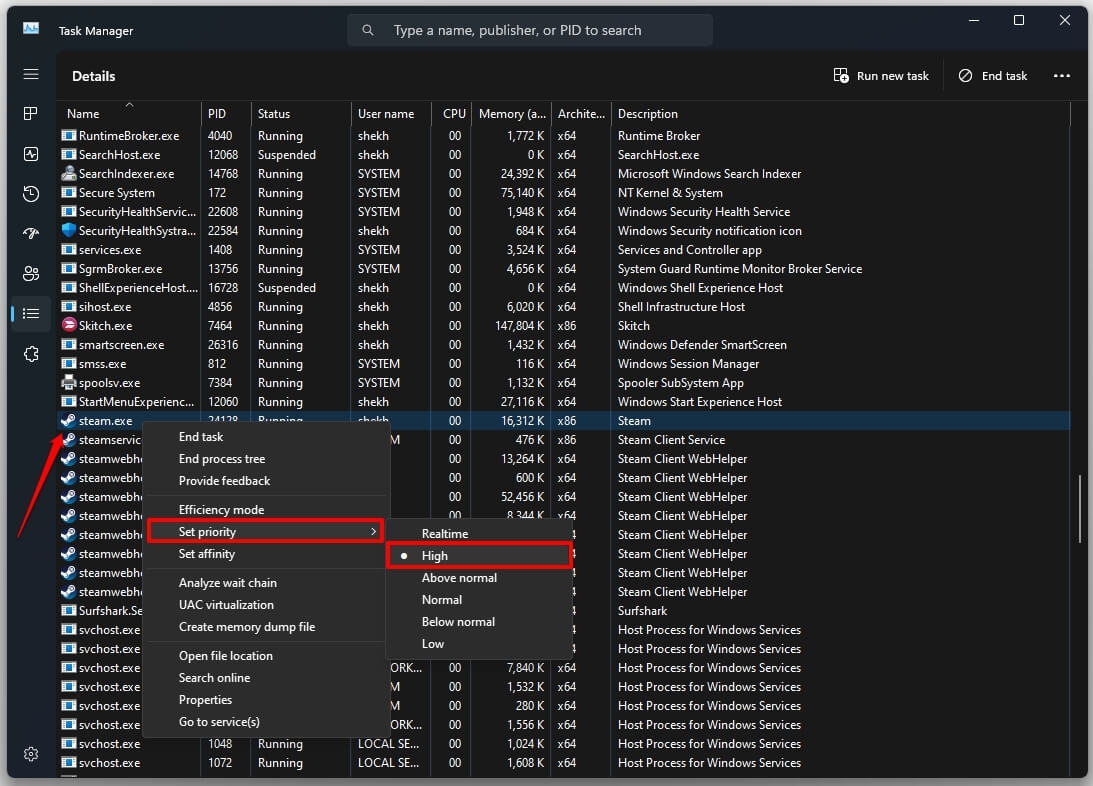This screenshot has height=786, width=1093.
Task: Open the hamburger navigation menu
Action: click(31, 75)
